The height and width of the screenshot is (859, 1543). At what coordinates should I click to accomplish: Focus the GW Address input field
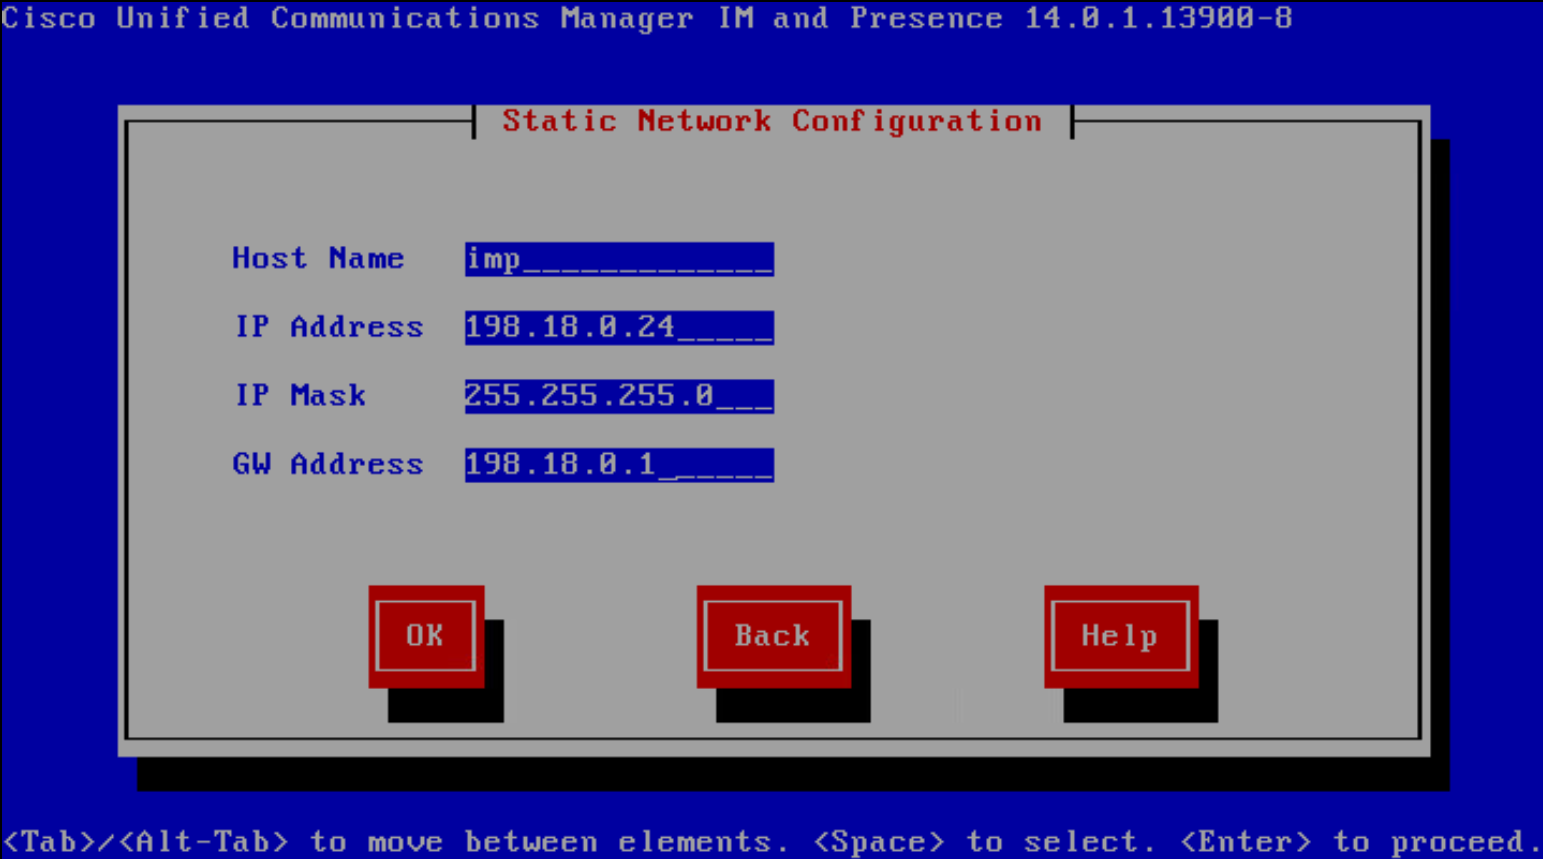click(618, 464)
